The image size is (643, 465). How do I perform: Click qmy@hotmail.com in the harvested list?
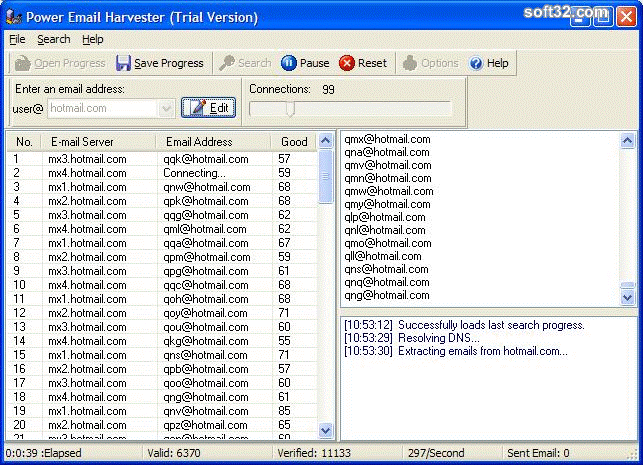point(387,204)
